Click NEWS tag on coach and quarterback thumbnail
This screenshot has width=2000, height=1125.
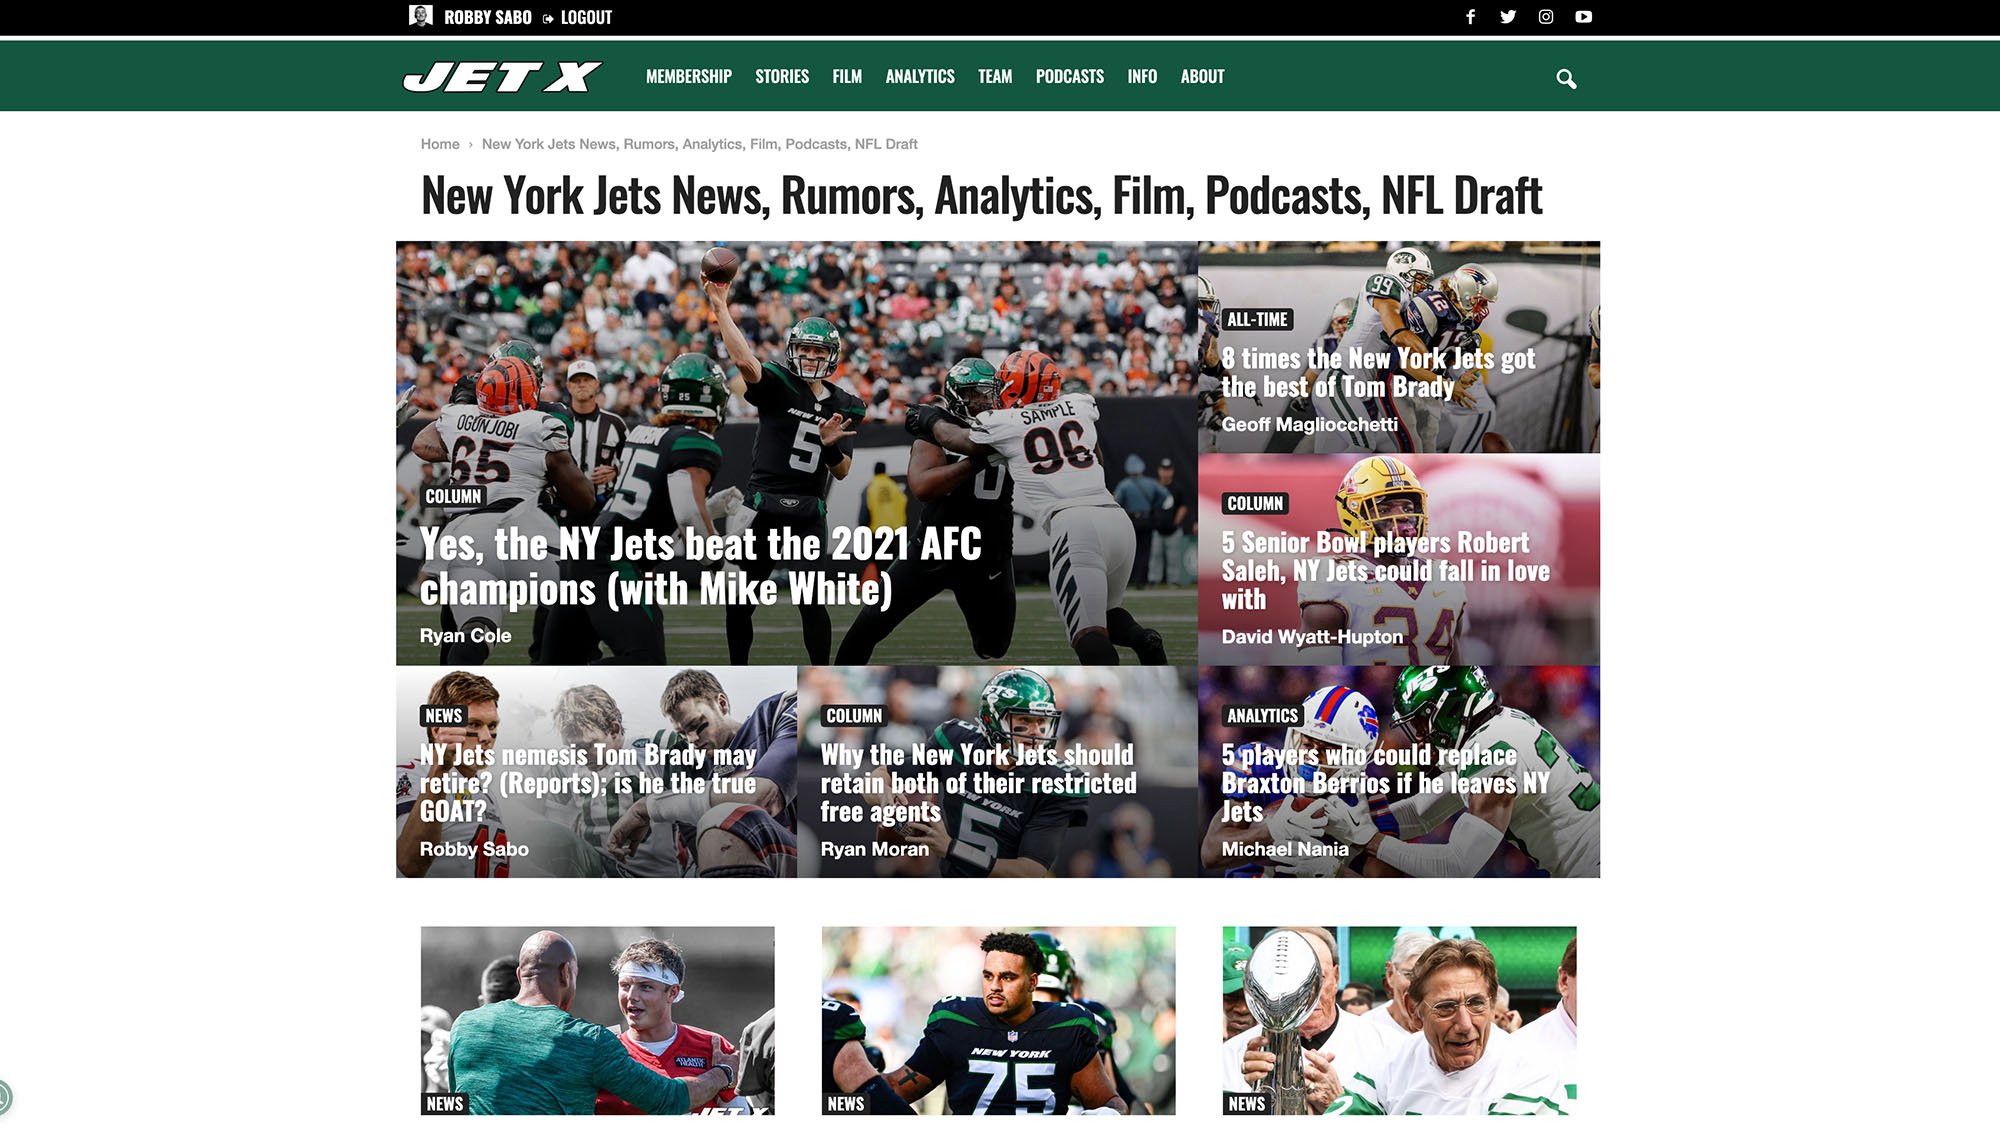pyautogui.click(x=445, y=1104)
